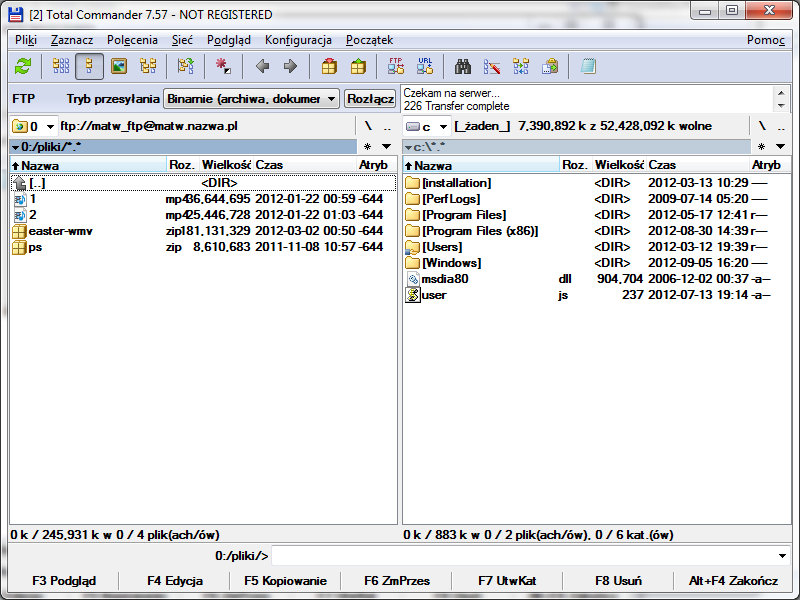This screenshot has width=800, height=600.
Task: Toggle the directory tree view icon
Action: pos(148,66)
